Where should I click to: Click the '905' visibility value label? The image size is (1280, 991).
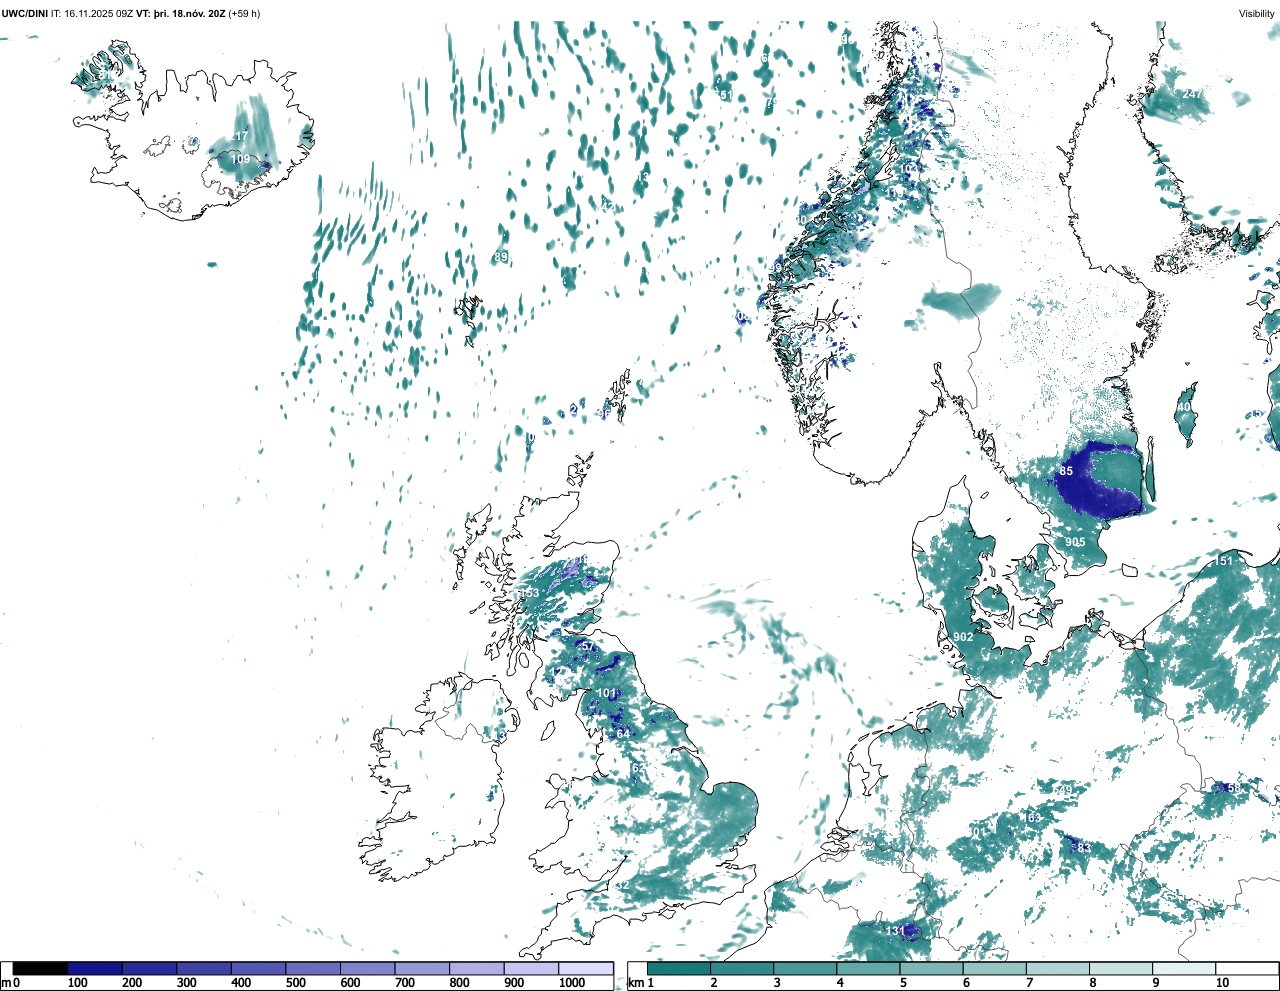pyautogui.click(x=1075, y=542)
